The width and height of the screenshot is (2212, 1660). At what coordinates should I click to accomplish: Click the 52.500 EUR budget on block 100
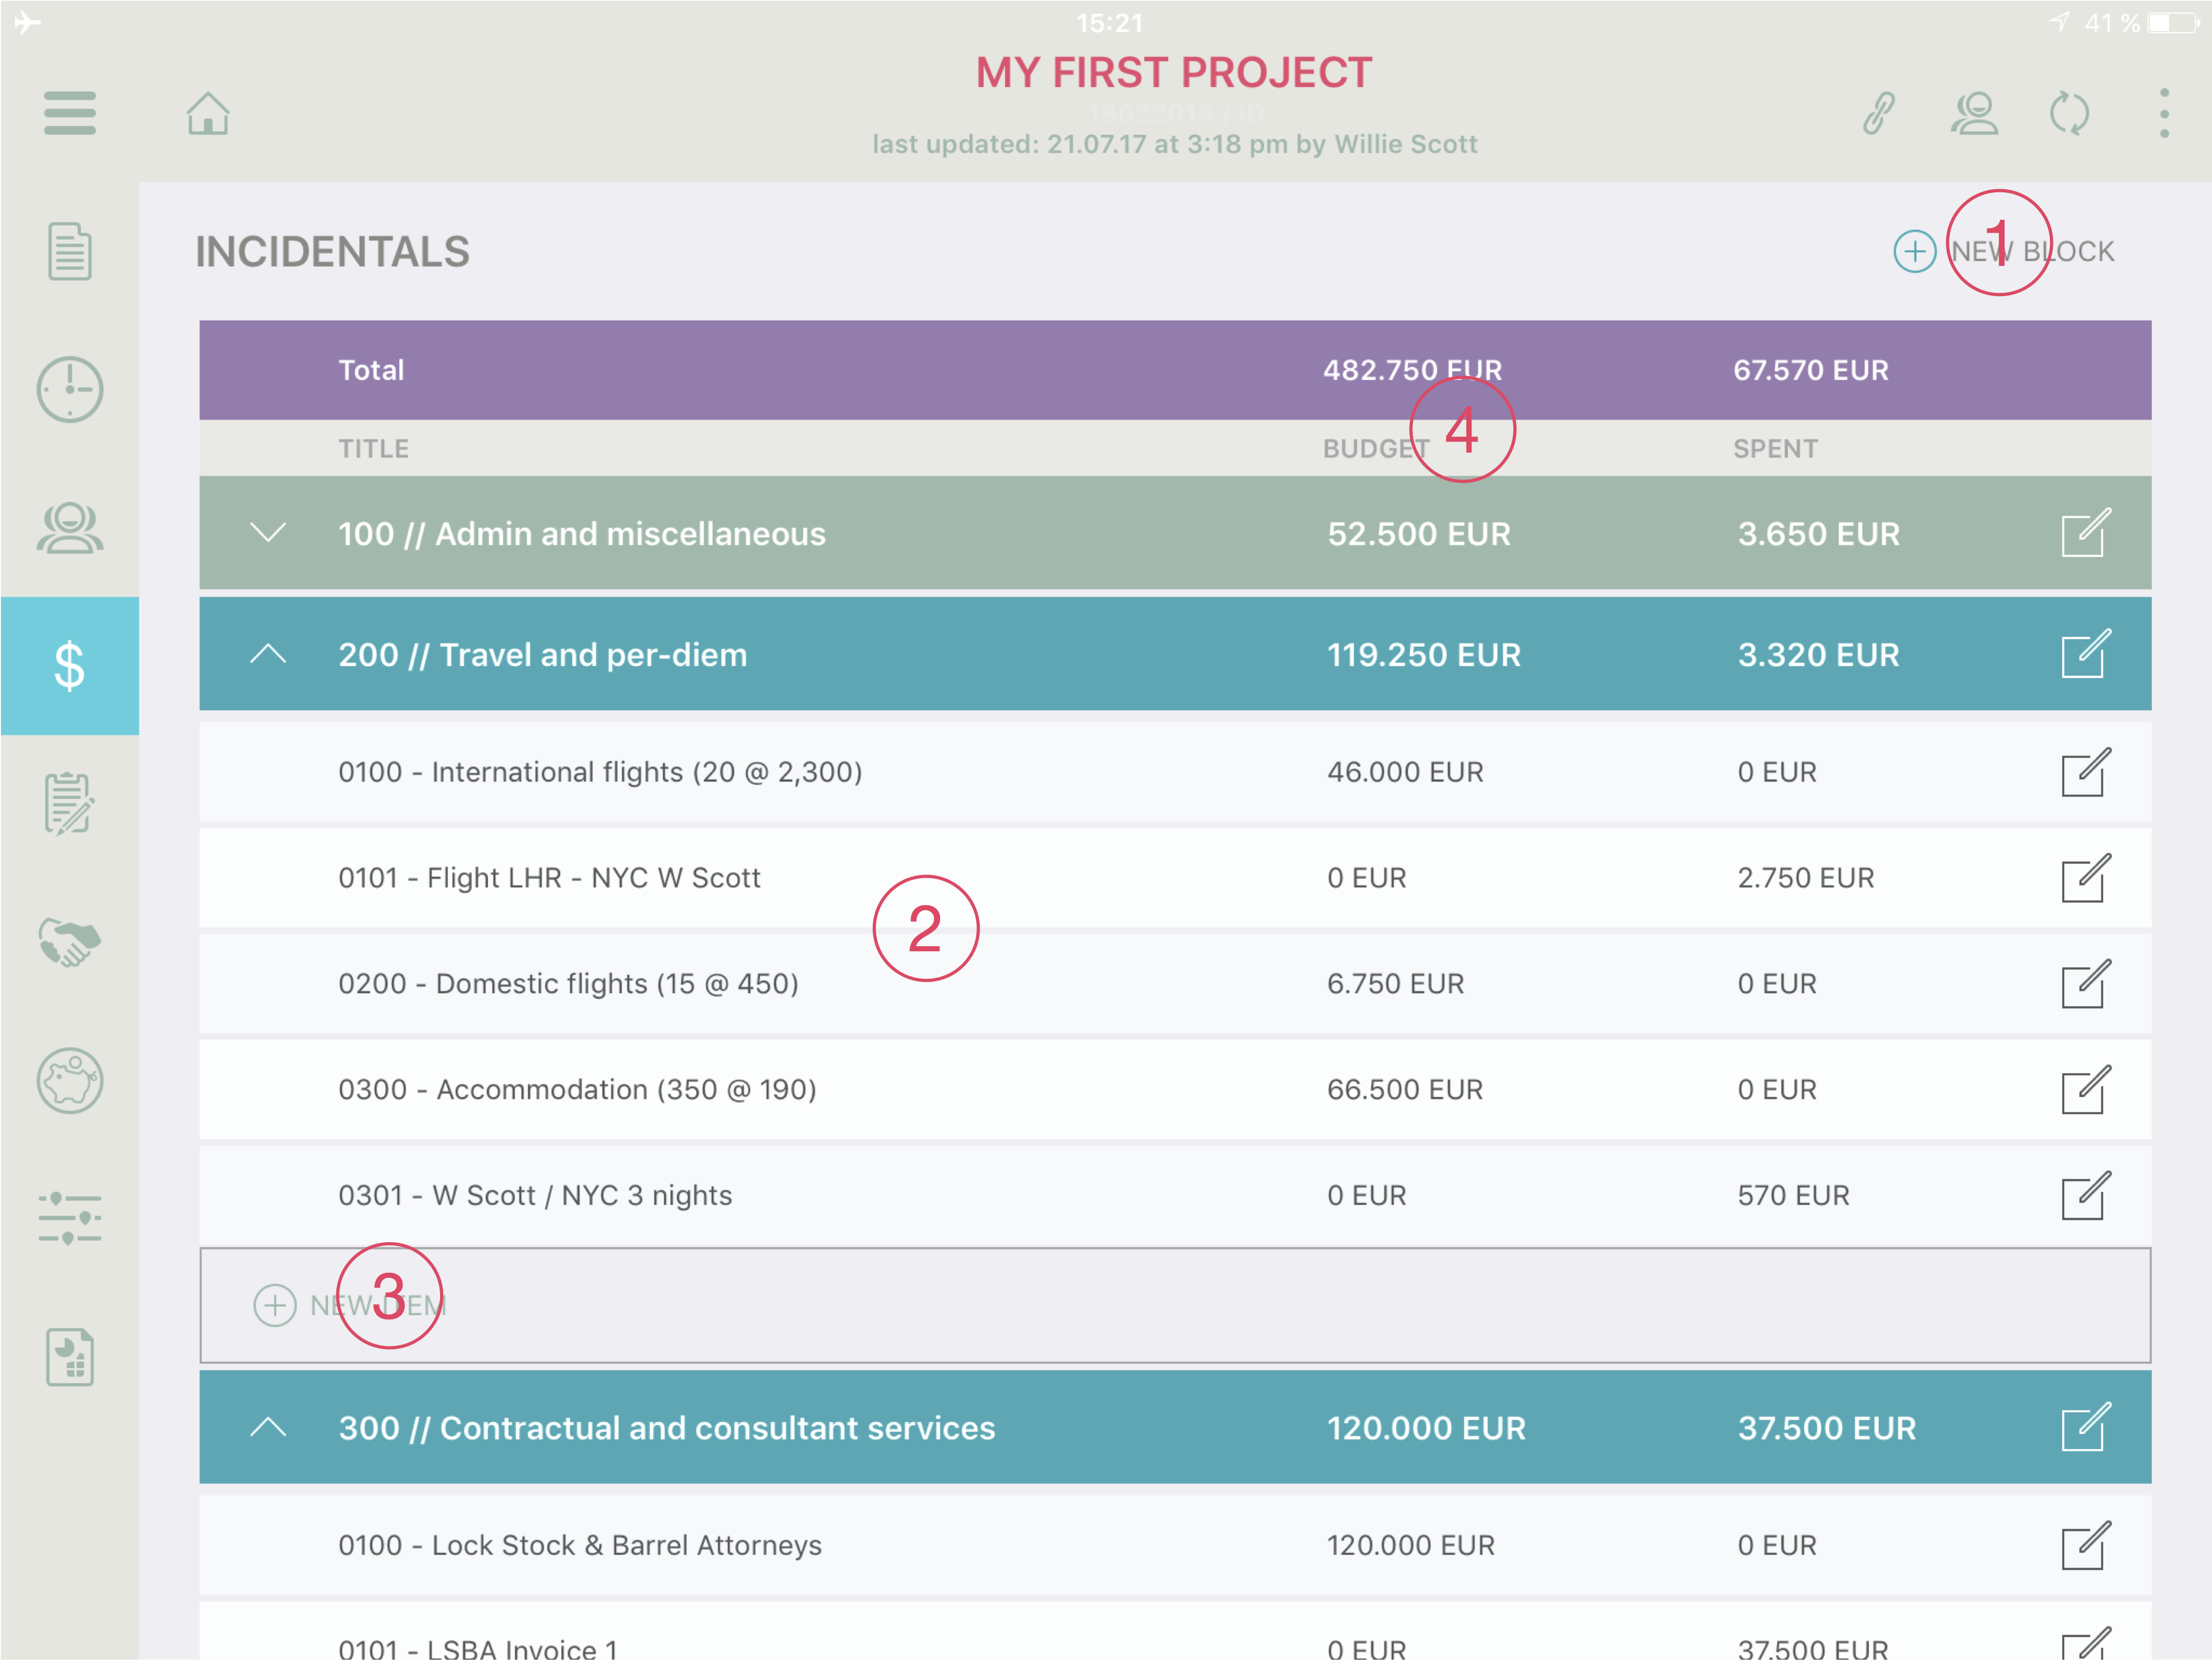point(1419,533)
